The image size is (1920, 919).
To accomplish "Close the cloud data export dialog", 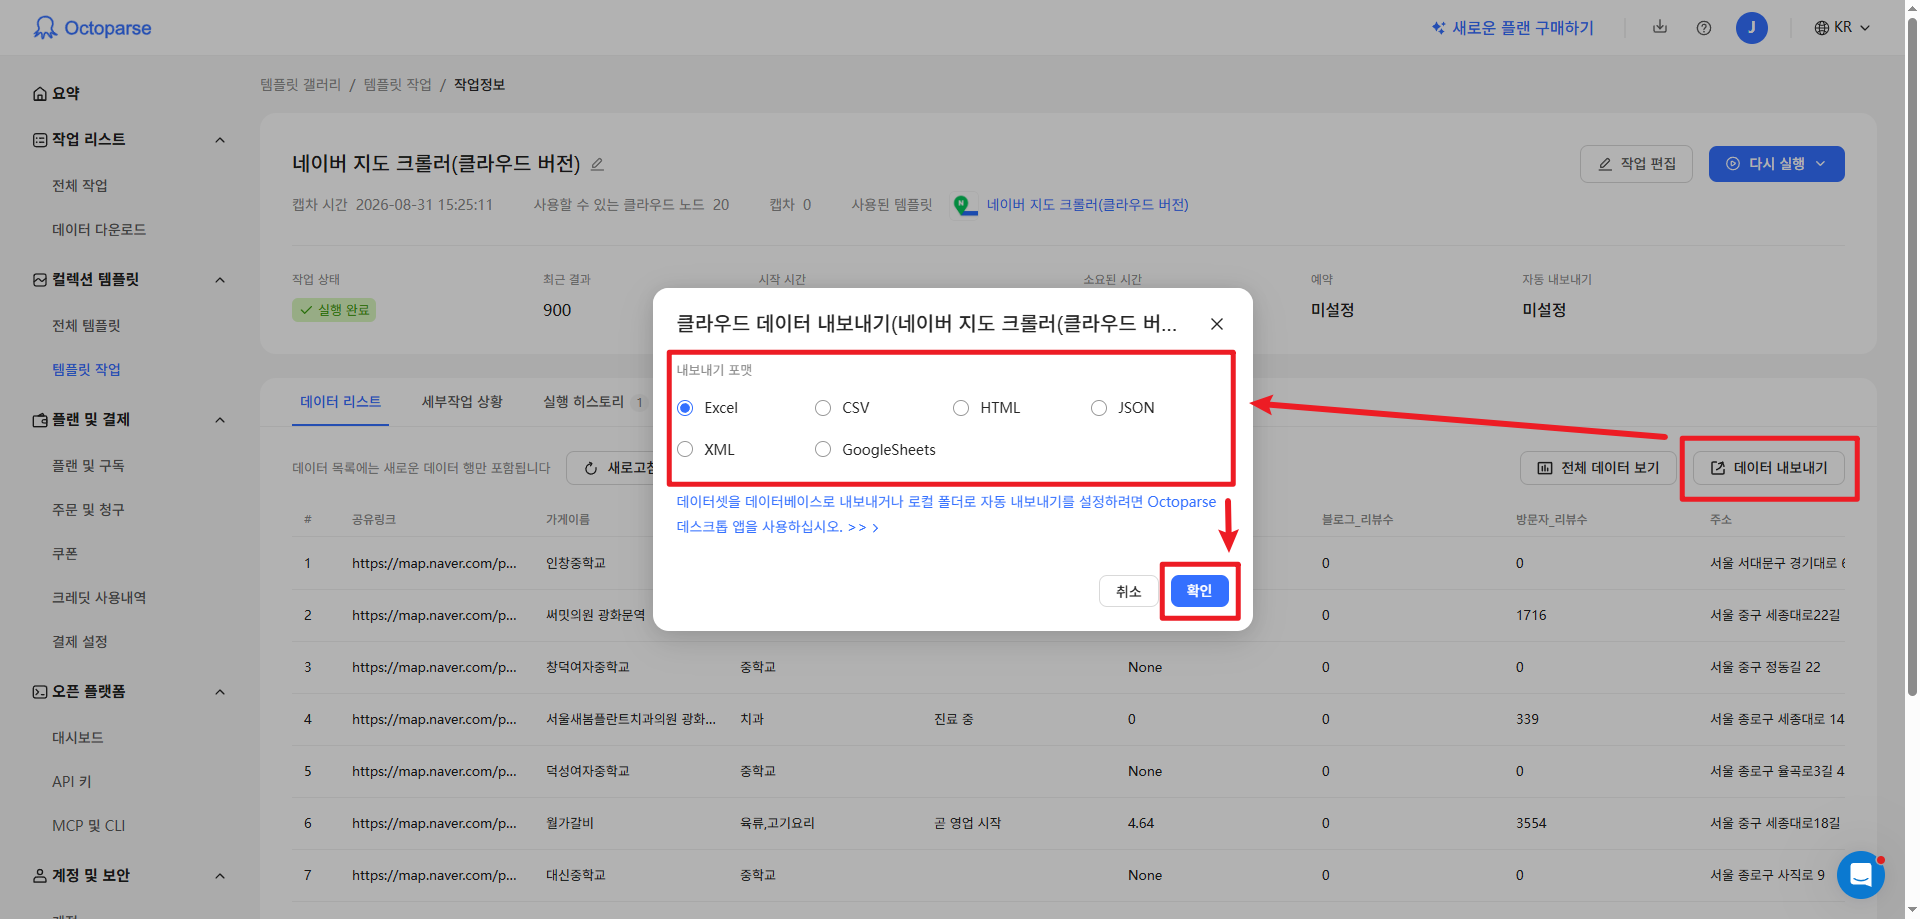I will 1217,324.
